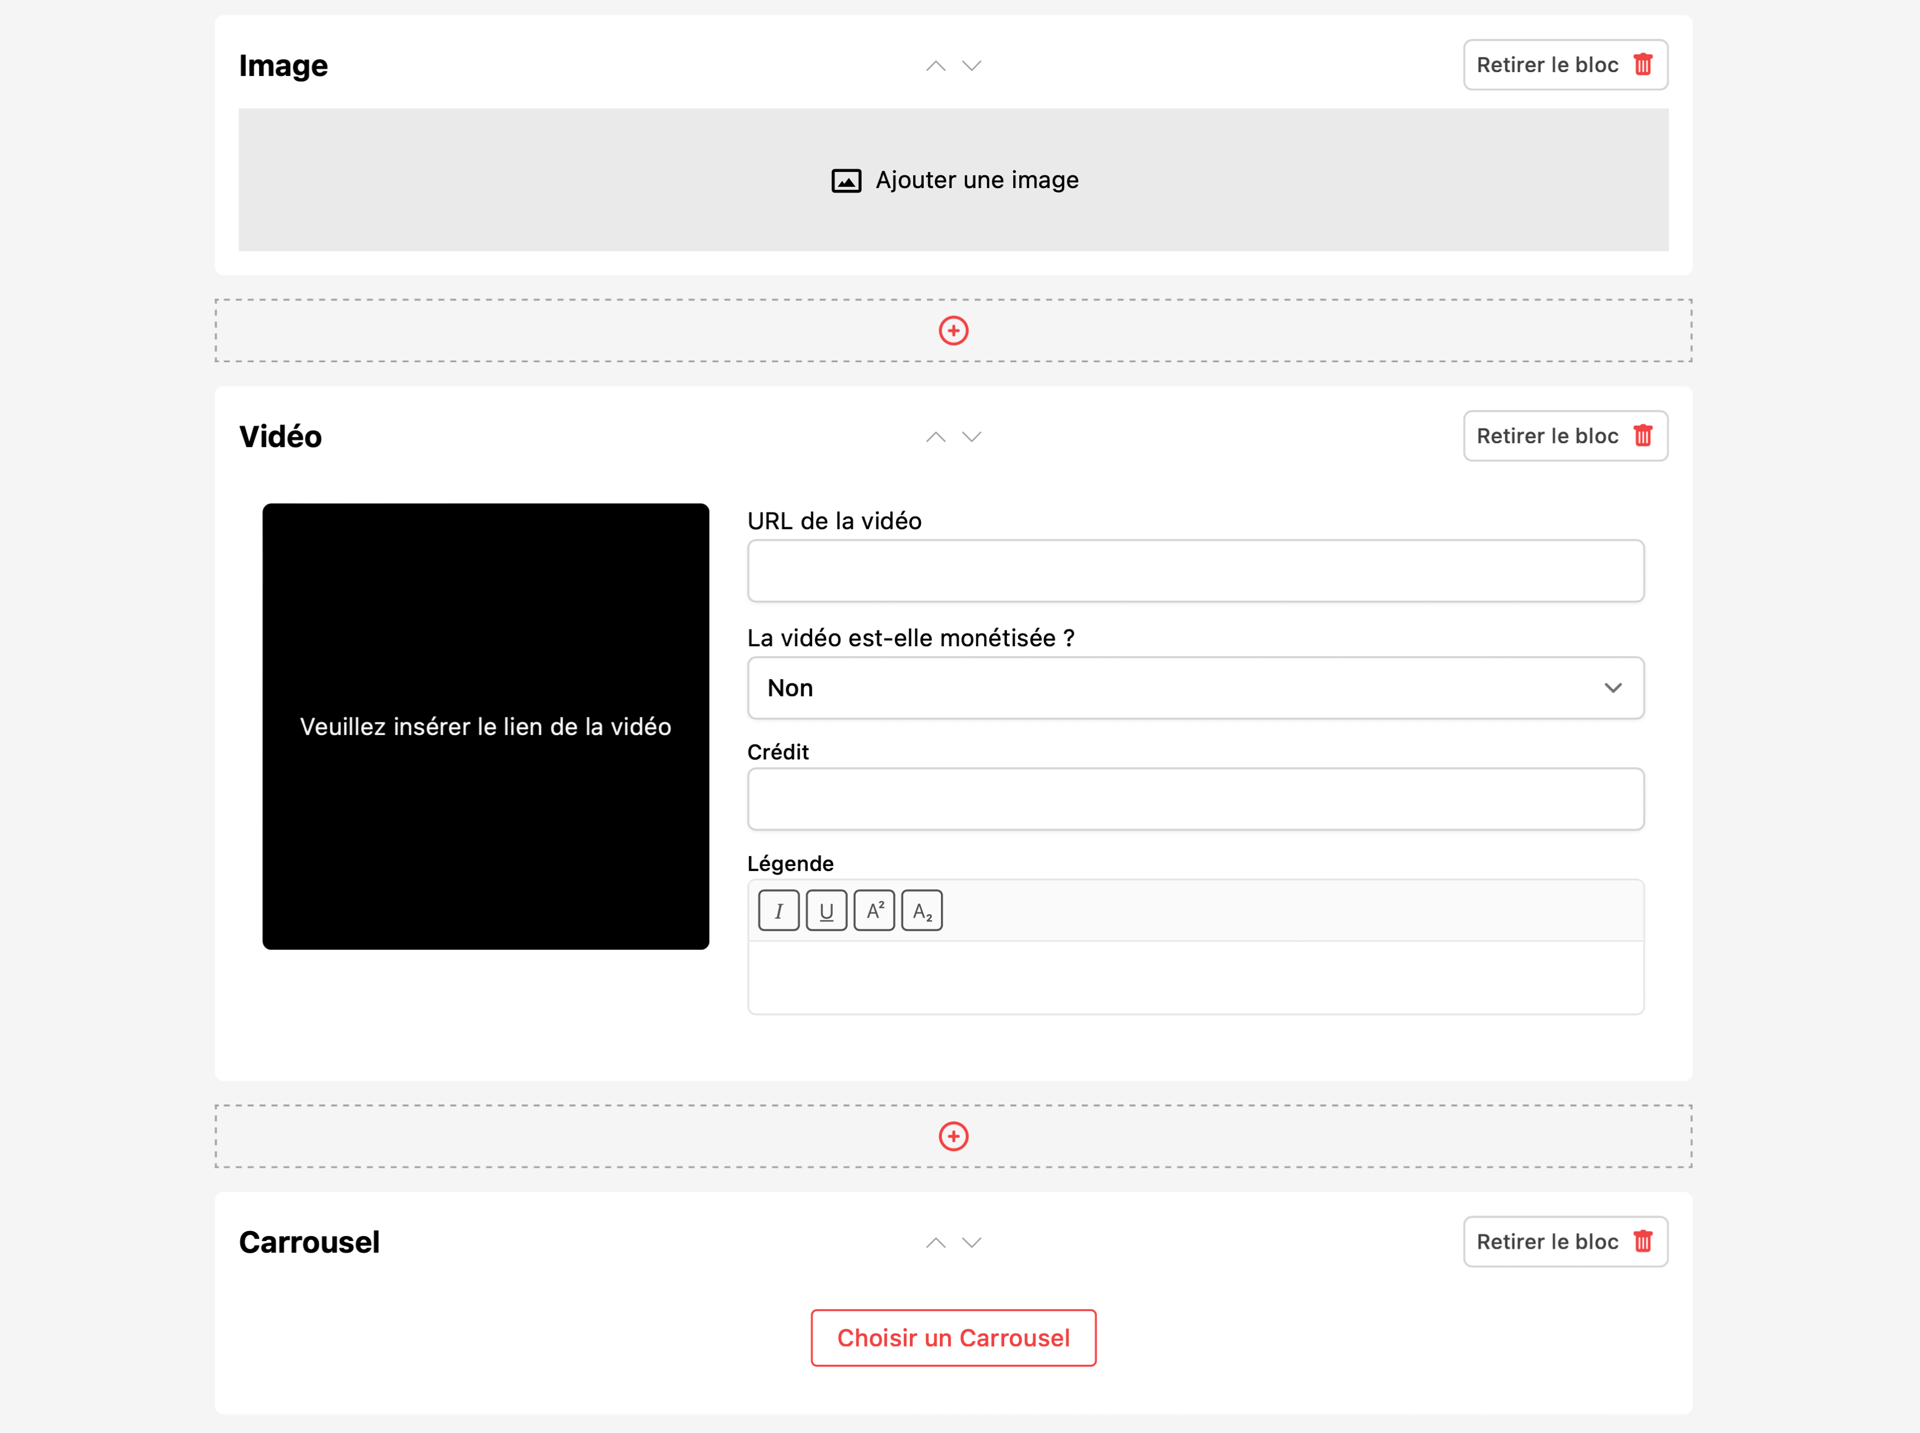Add a block below the Vidéo block

click(x=954, y=1137)
